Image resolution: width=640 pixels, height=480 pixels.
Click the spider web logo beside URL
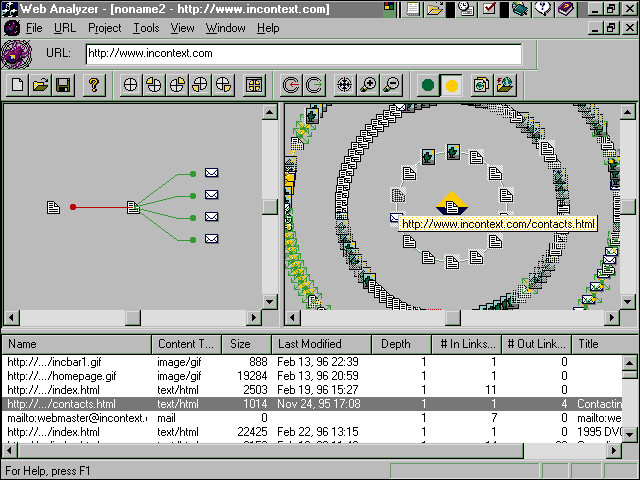(x=16, y=54)
